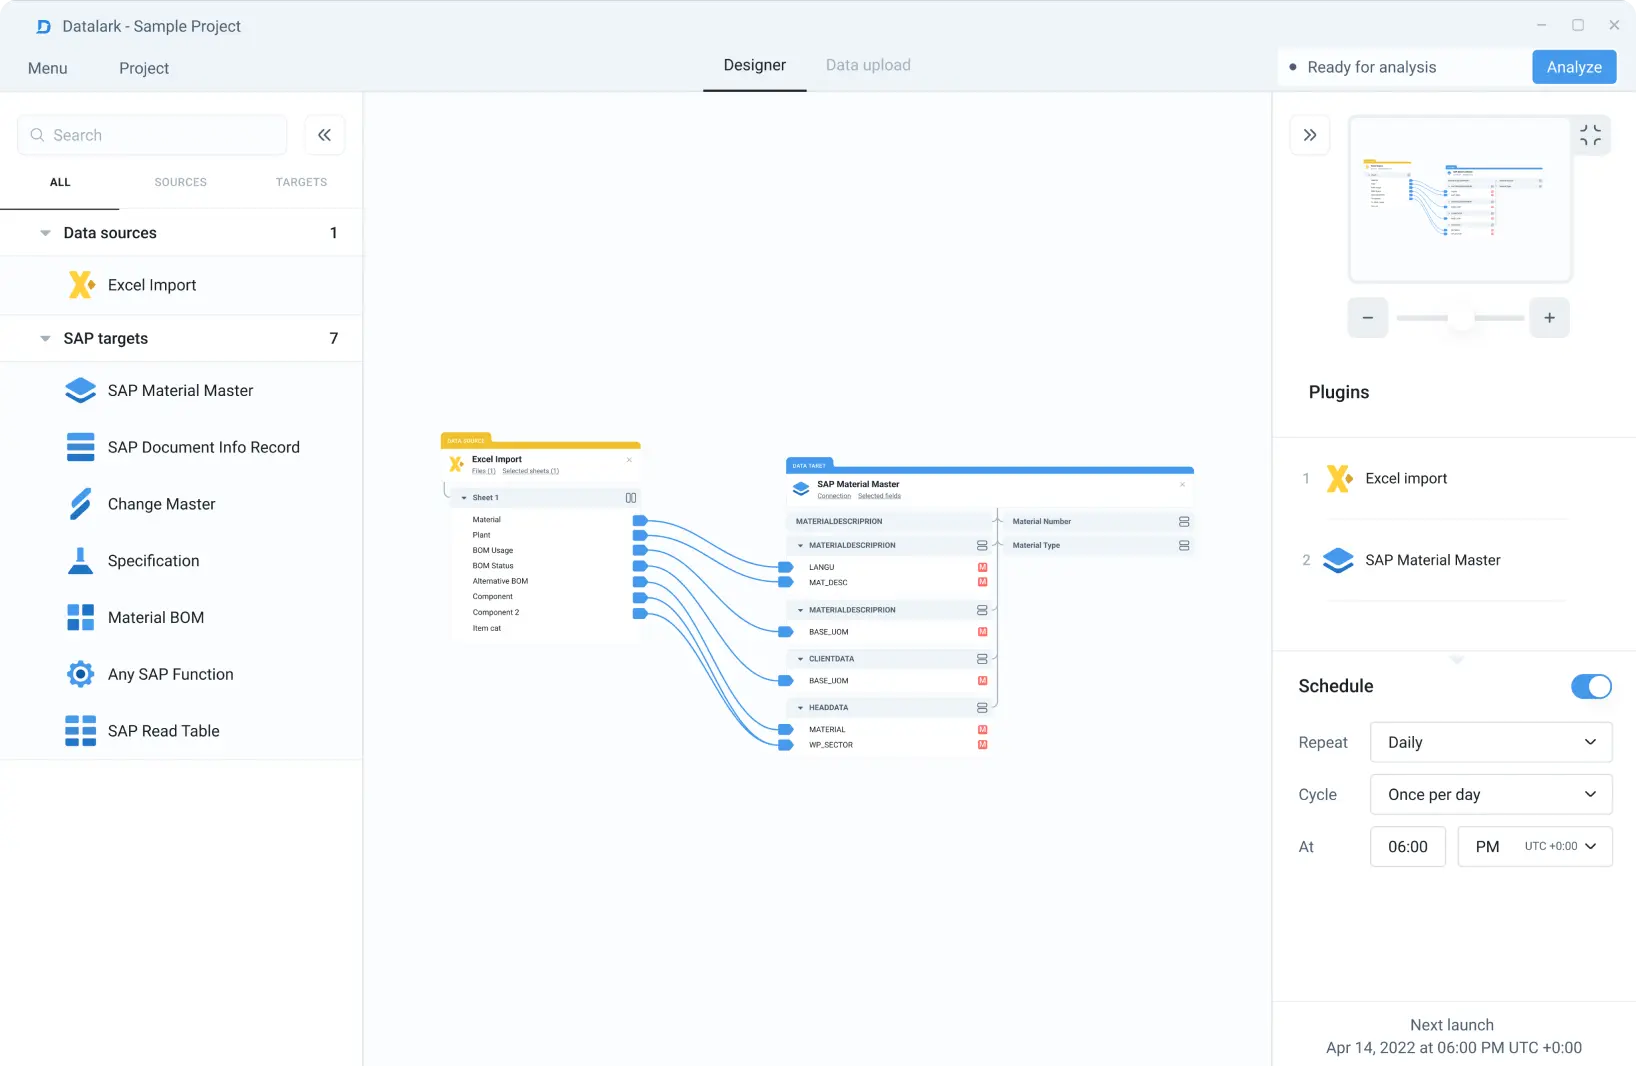Screen dimensions: 1636x1066
Task: Click the 06:00 time input
Action: 1408,846
